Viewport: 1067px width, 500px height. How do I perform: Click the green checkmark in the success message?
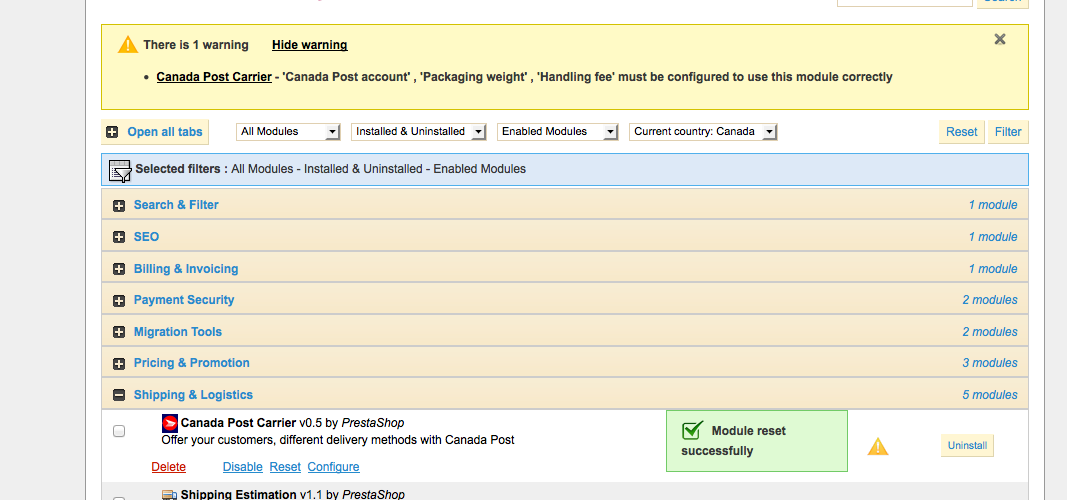coord(692,430)
